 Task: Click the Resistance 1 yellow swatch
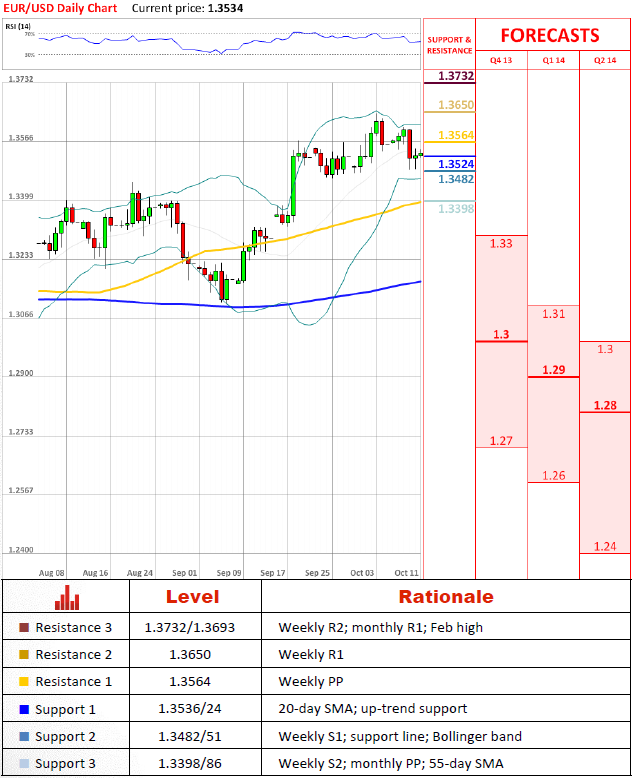(x=24, y=682)
